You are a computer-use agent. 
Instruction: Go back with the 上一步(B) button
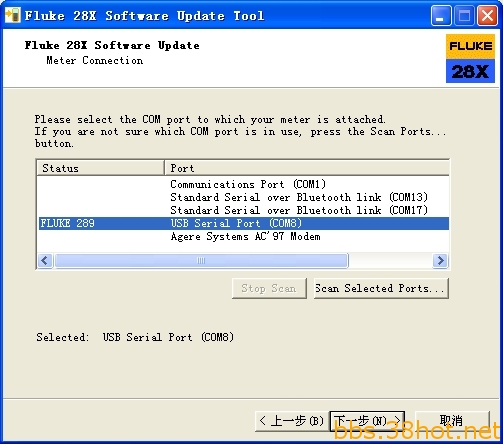click(x=292, y=421)
